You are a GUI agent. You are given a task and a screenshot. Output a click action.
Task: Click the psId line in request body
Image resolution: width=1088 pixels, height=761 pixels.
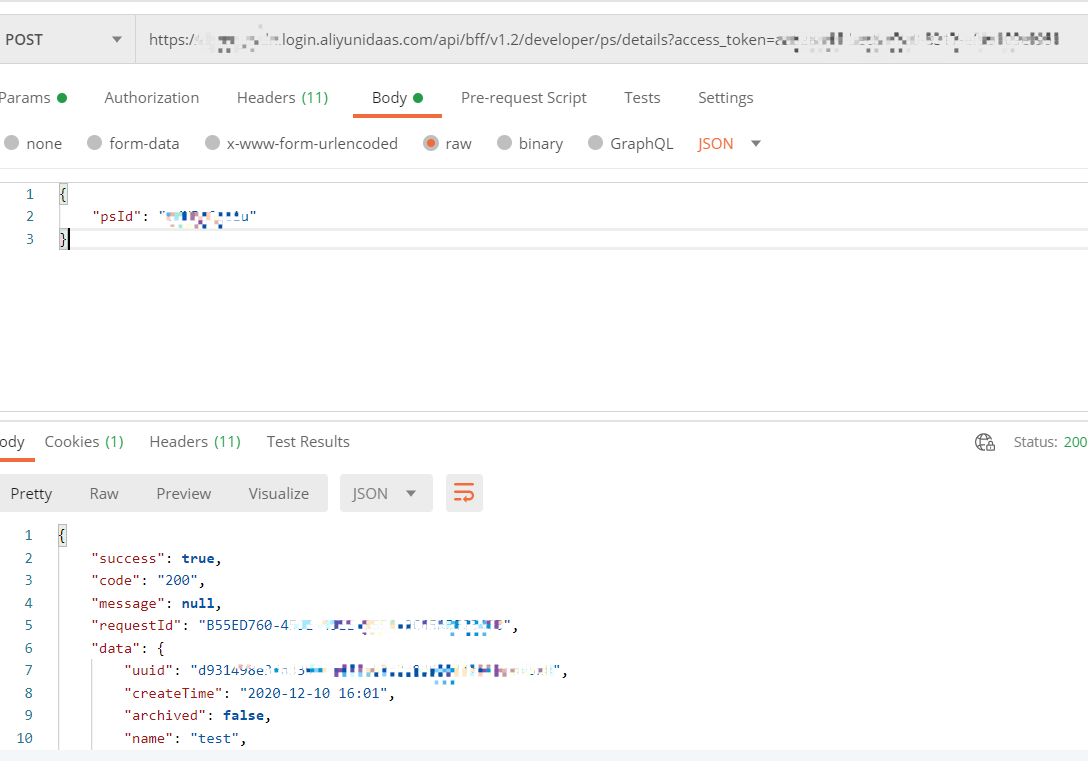tap(174, 216)
